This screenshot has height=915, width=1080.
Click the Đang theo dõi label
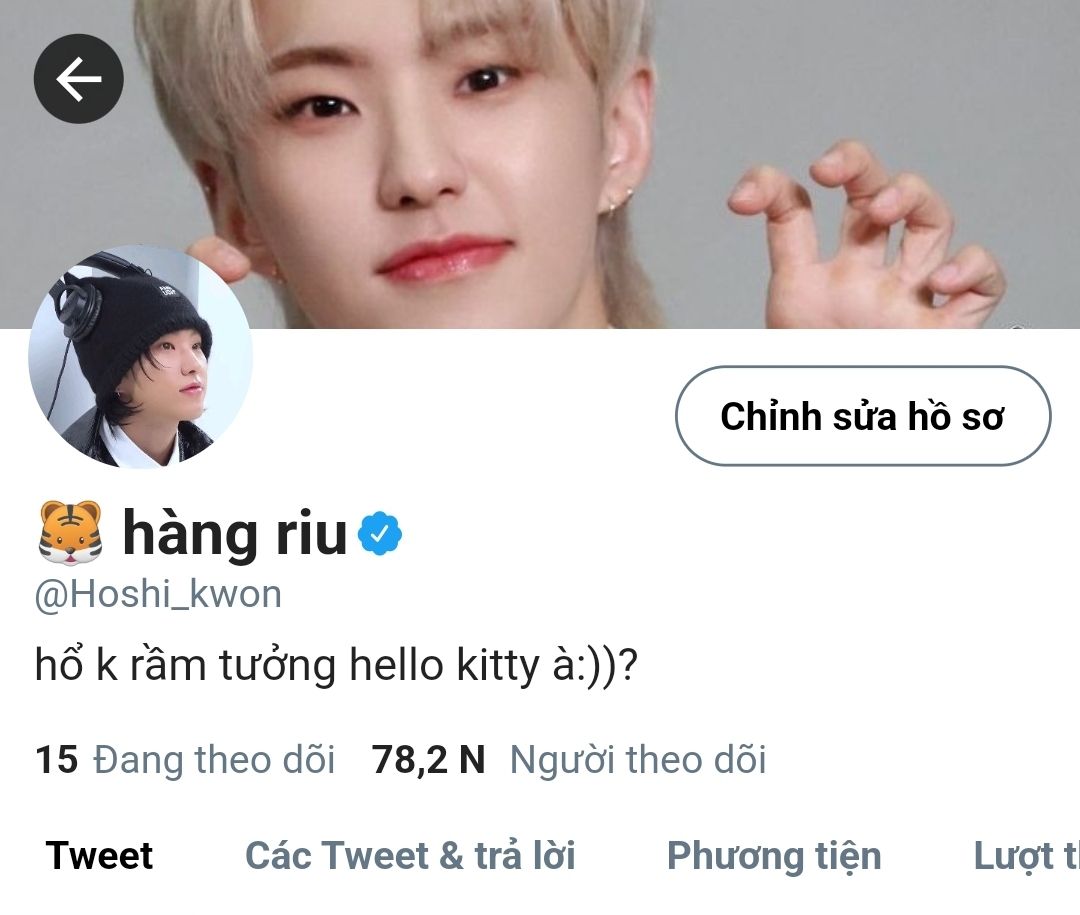(x=214, y=759)
